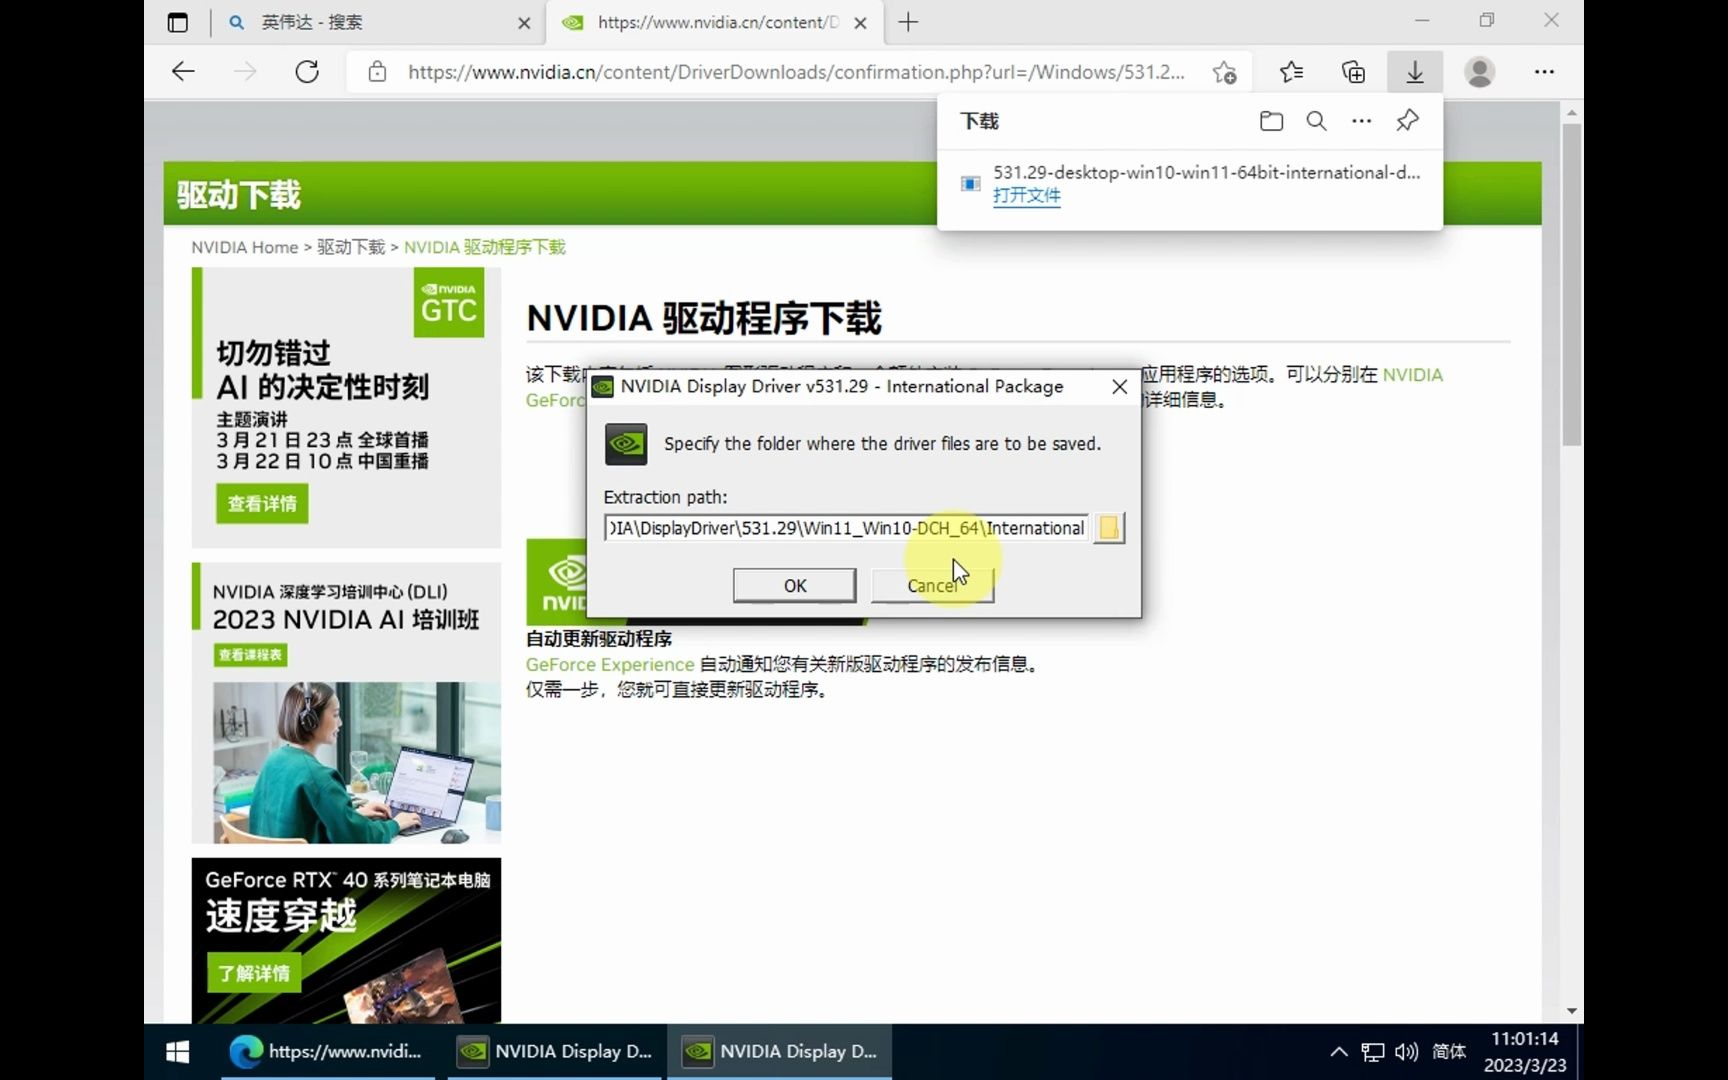The width and height of the screenshot is (1728, 1080).
Task: Reload the current page
Action: (x=307, y=71)
